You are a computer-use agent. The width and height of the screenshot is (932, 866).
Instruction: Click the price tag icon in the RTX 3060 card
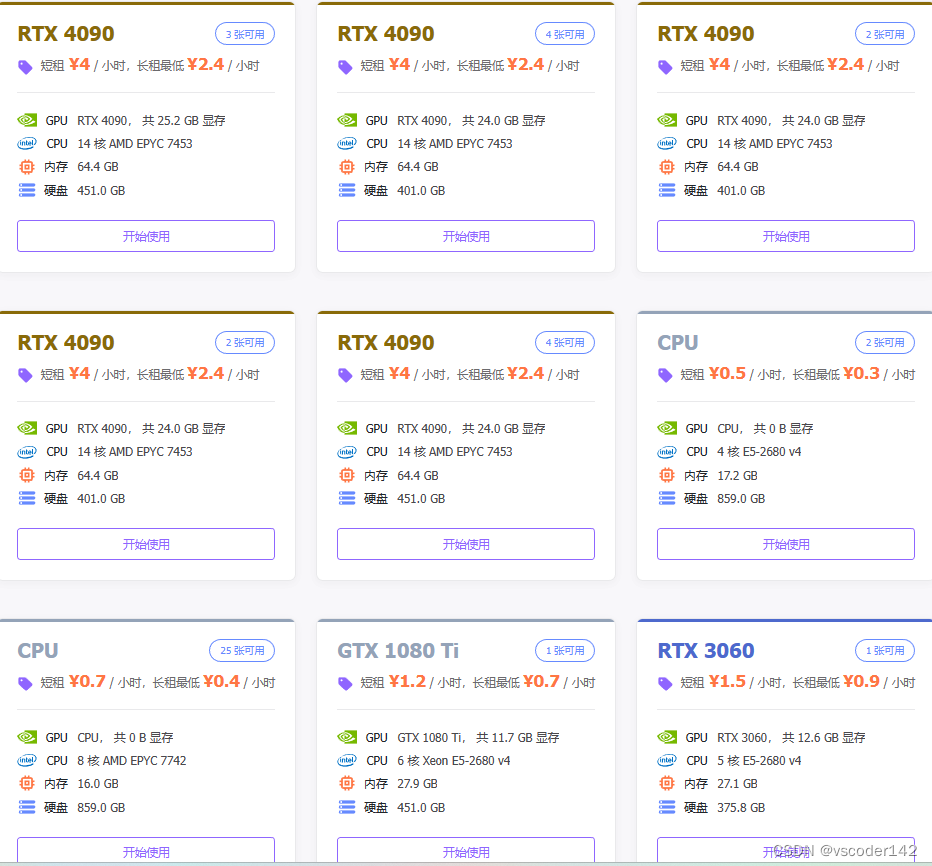(x=665, y=684)
